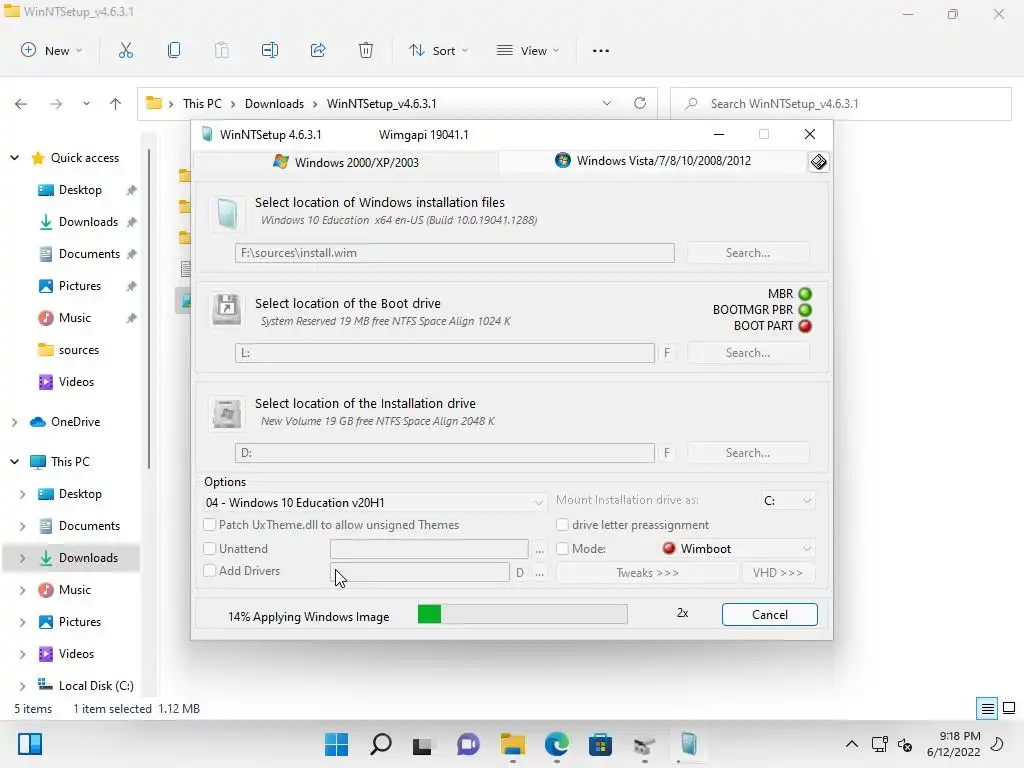This screenshot has height=768, width=1024.
Task: Open the View dropdown in Explorer
Action: [528, 50]
